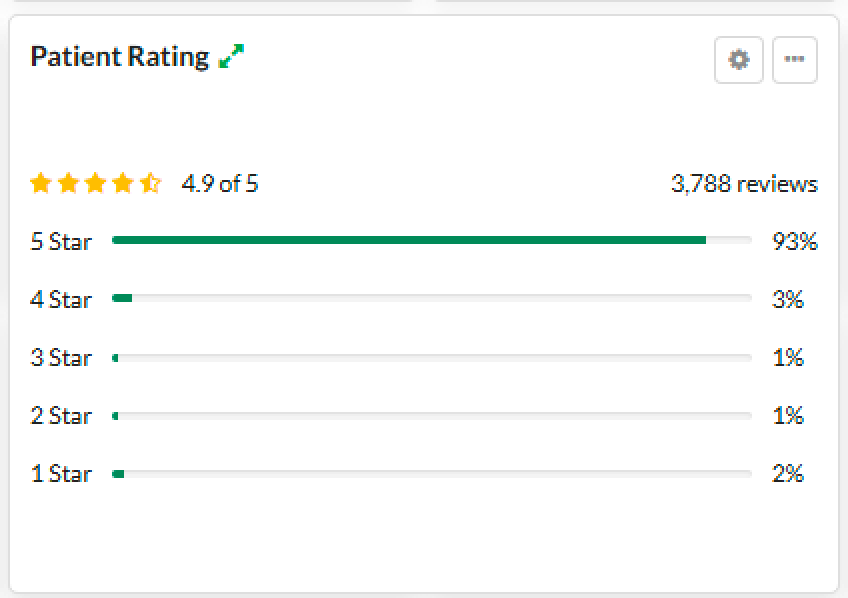Click the Patient Rating title
Viewport: 848px width, 598px height.
click(119, 57)
